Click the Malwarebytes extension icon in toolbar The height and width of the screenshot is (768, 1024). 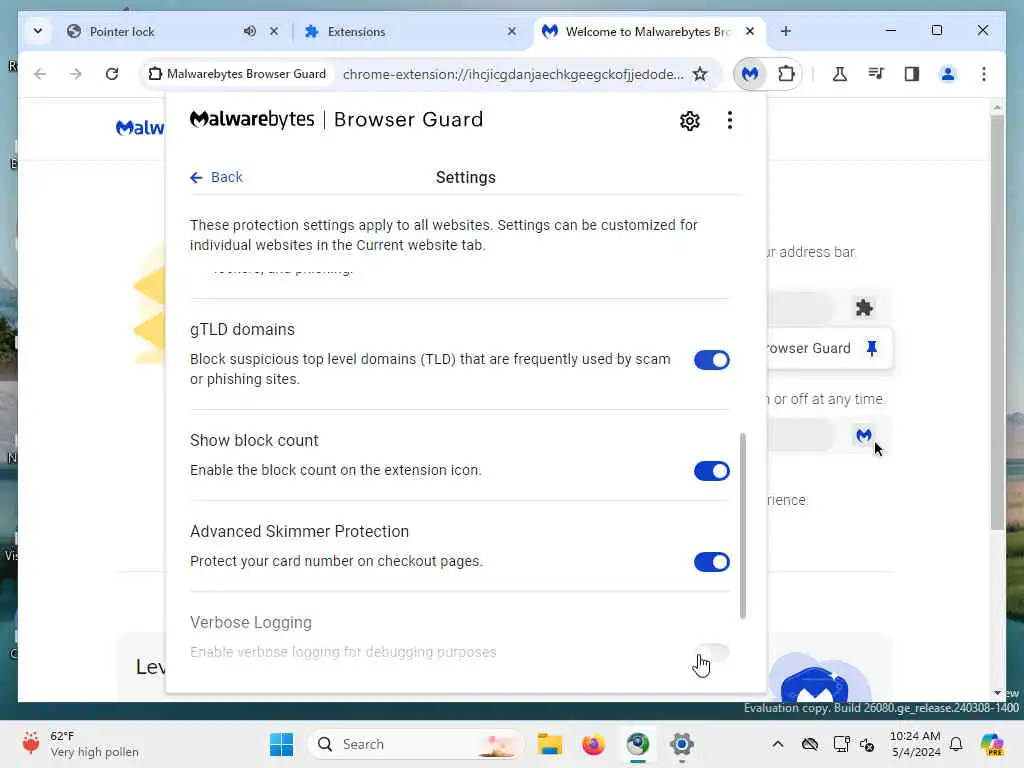750,74
